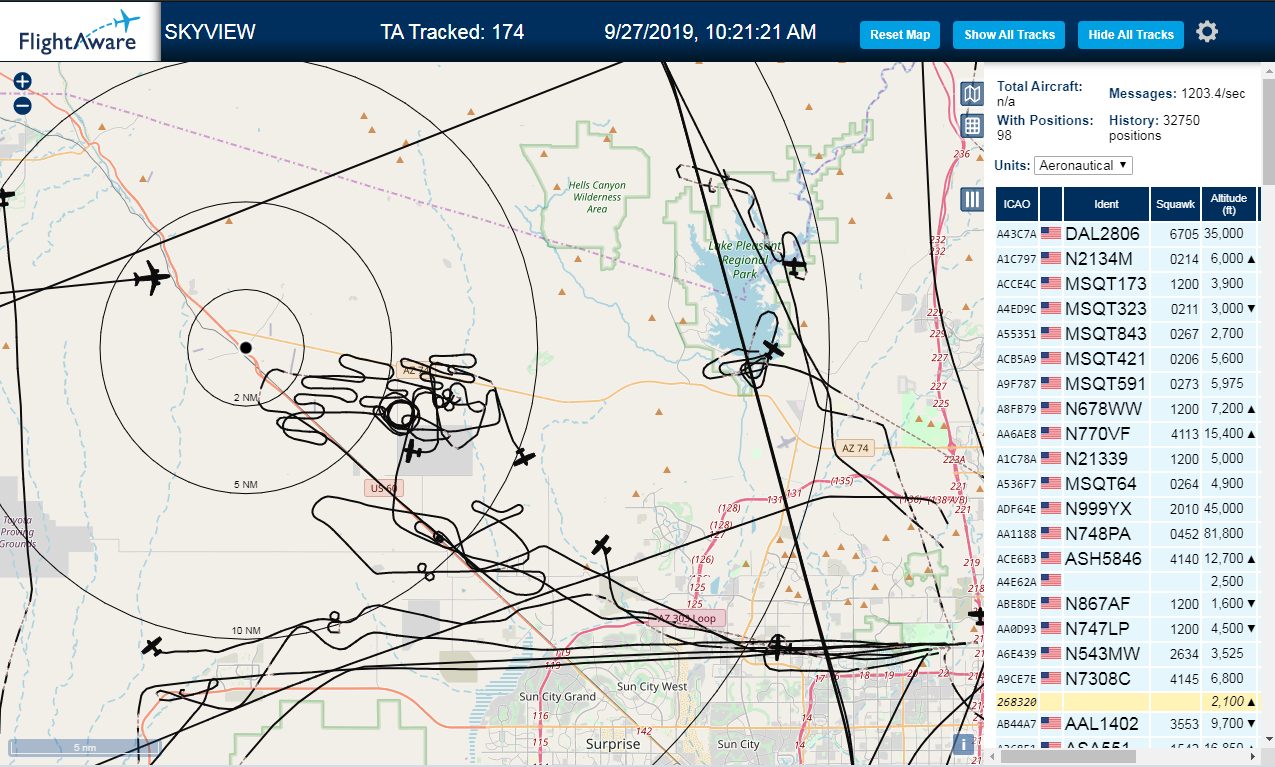Select the N21339 aircraft row

coord(1127,458)
